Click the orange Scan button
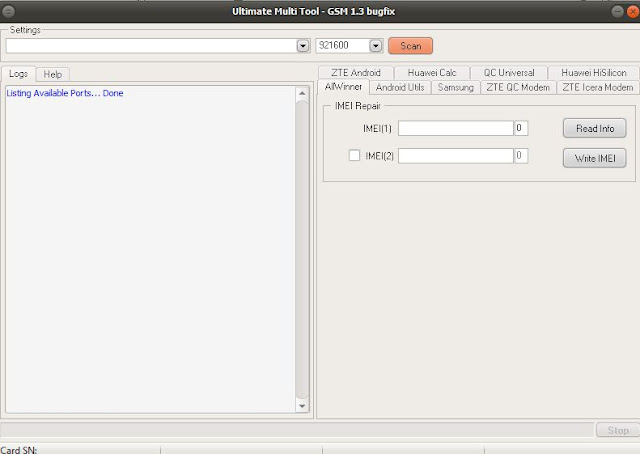Screen dimensions: 640x454 click(411, 46)
